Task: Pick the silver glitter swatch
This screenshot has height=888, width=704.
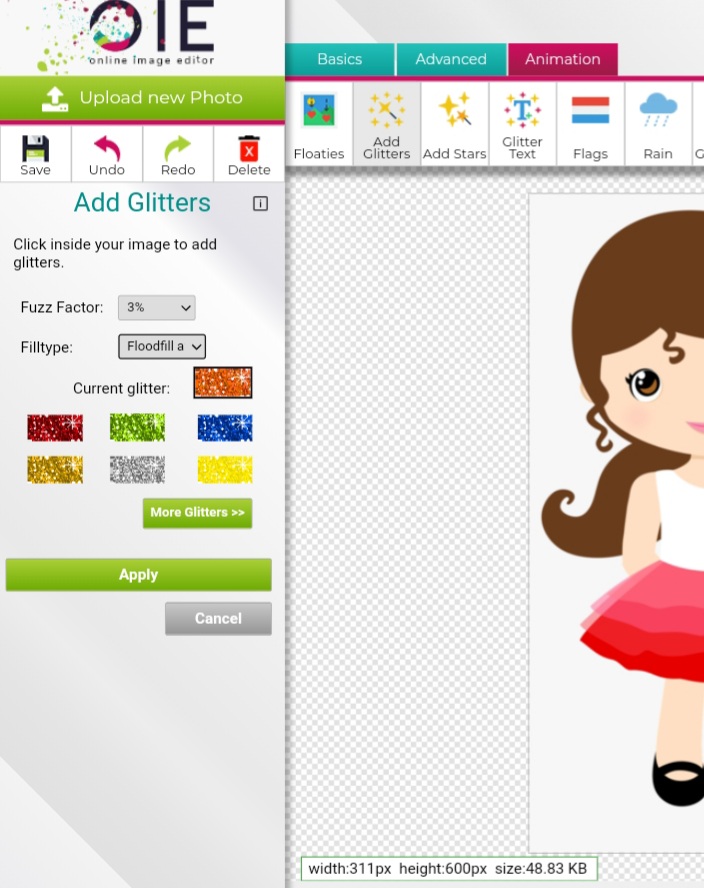Action: point(137,470)
